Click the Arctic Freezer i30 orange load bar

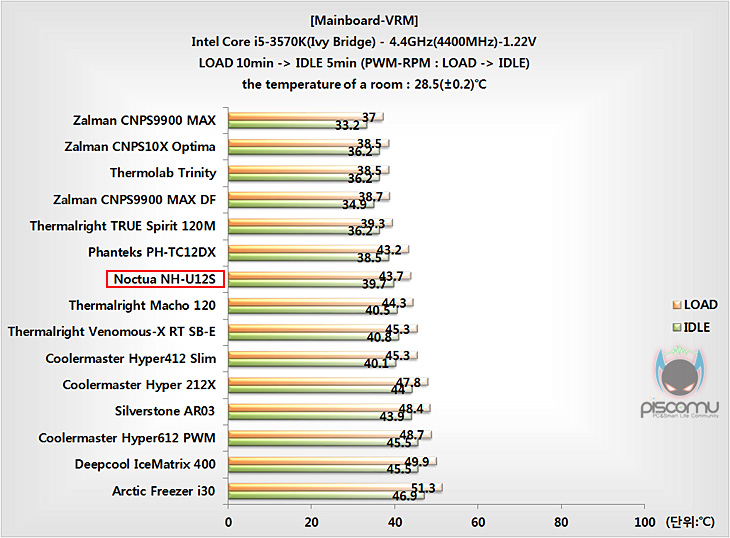point(335,488)
